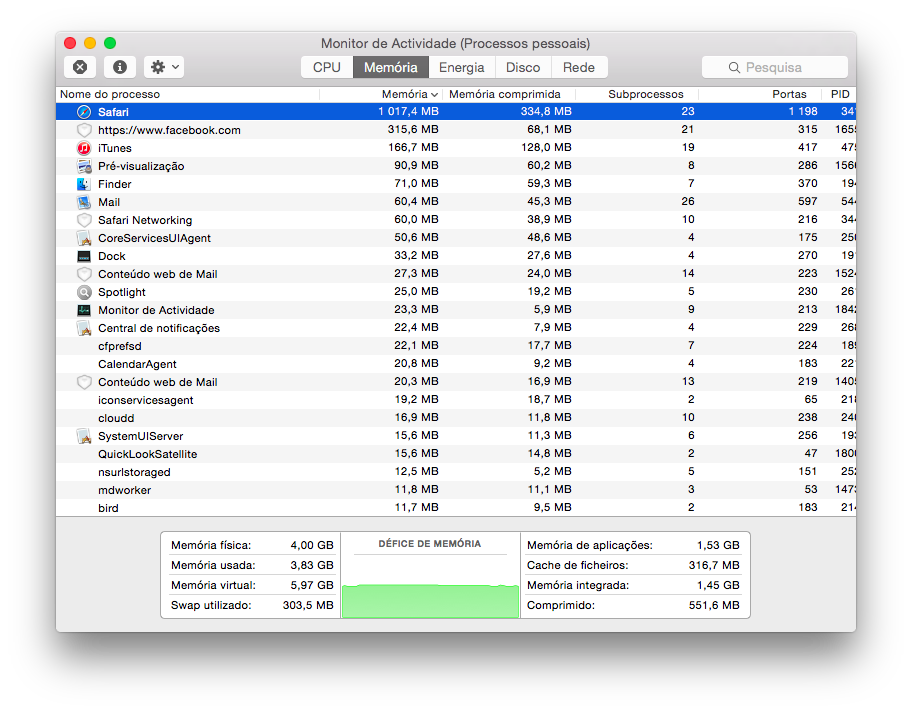This screenshot has width=912, height=712.
Task: Click the Safari compass icon
Action: tap(84, 112)
